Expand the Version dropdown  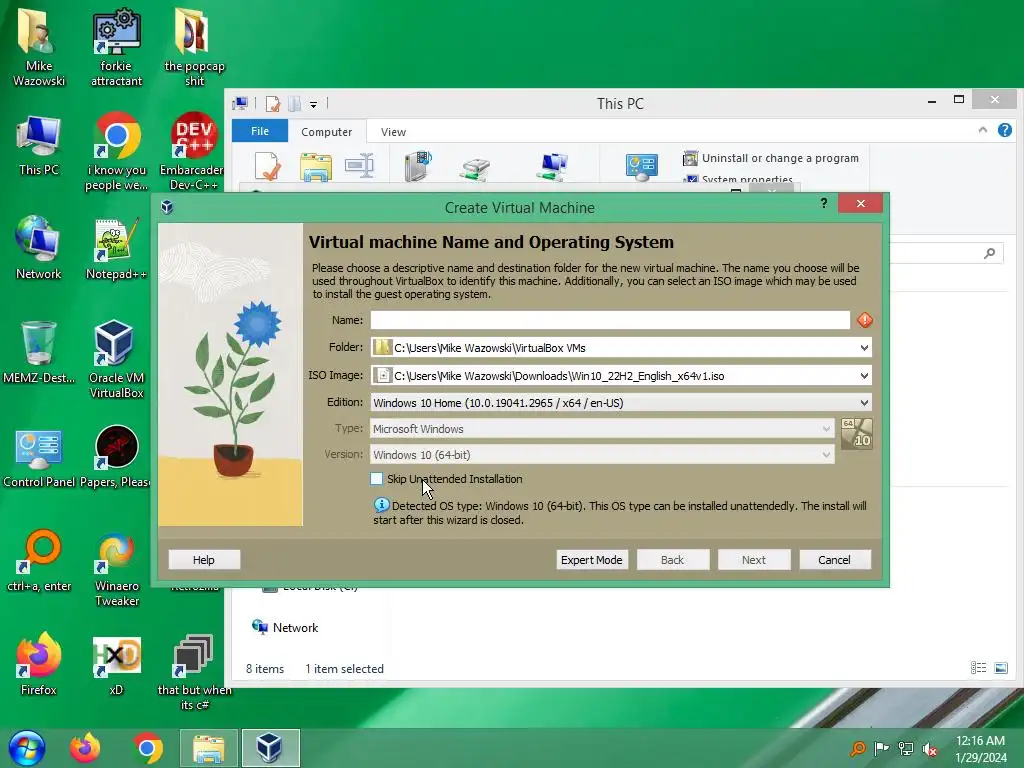click(x=826, y=455)
